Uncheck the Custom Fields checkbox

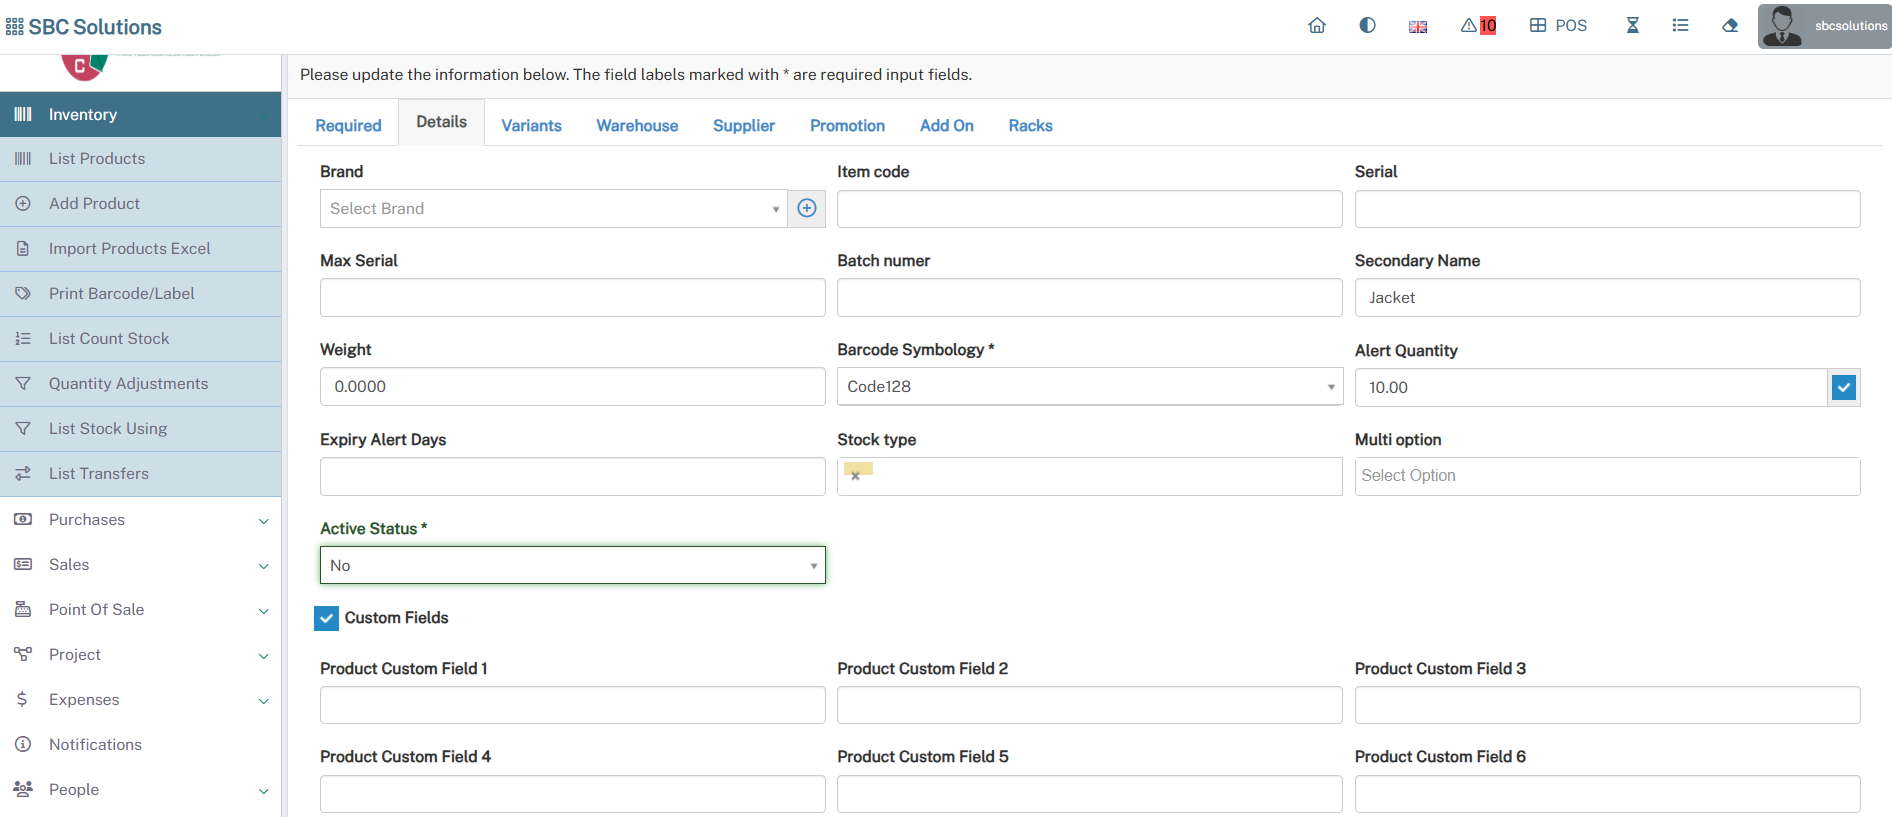326,618
